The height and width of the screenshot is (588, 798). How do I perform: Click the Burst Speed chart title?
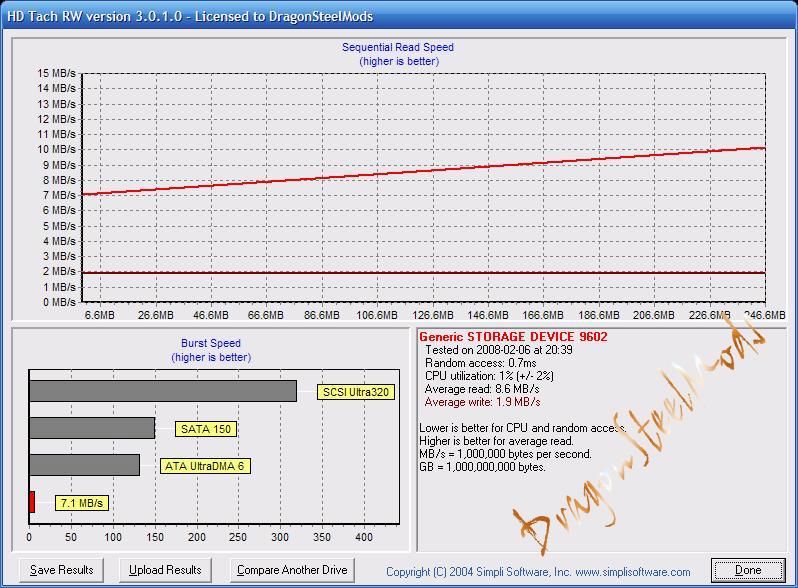tap(211, 343)
